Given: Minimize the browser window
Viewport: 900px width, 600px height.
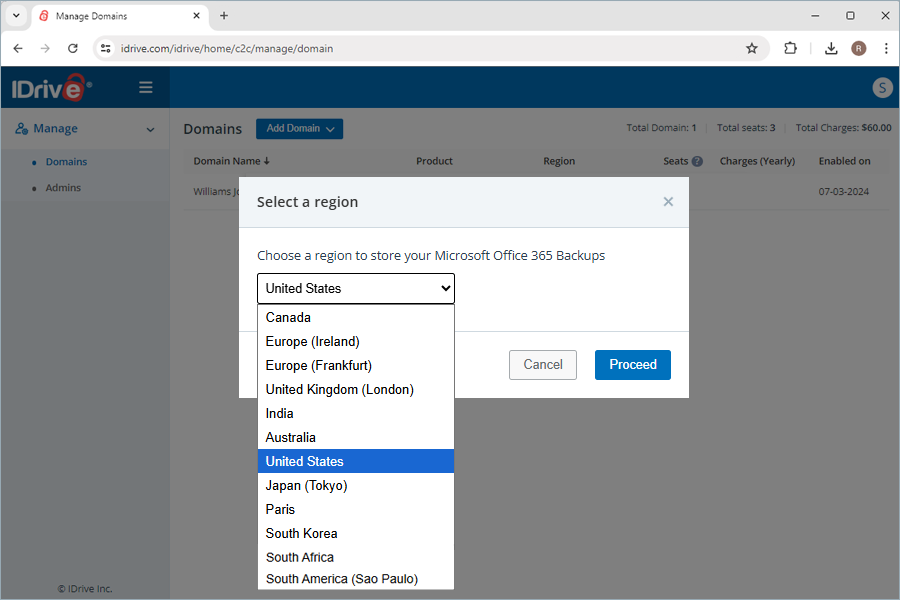Looking at the screenshot, I should pyautogui.click(x=815, y=16).
